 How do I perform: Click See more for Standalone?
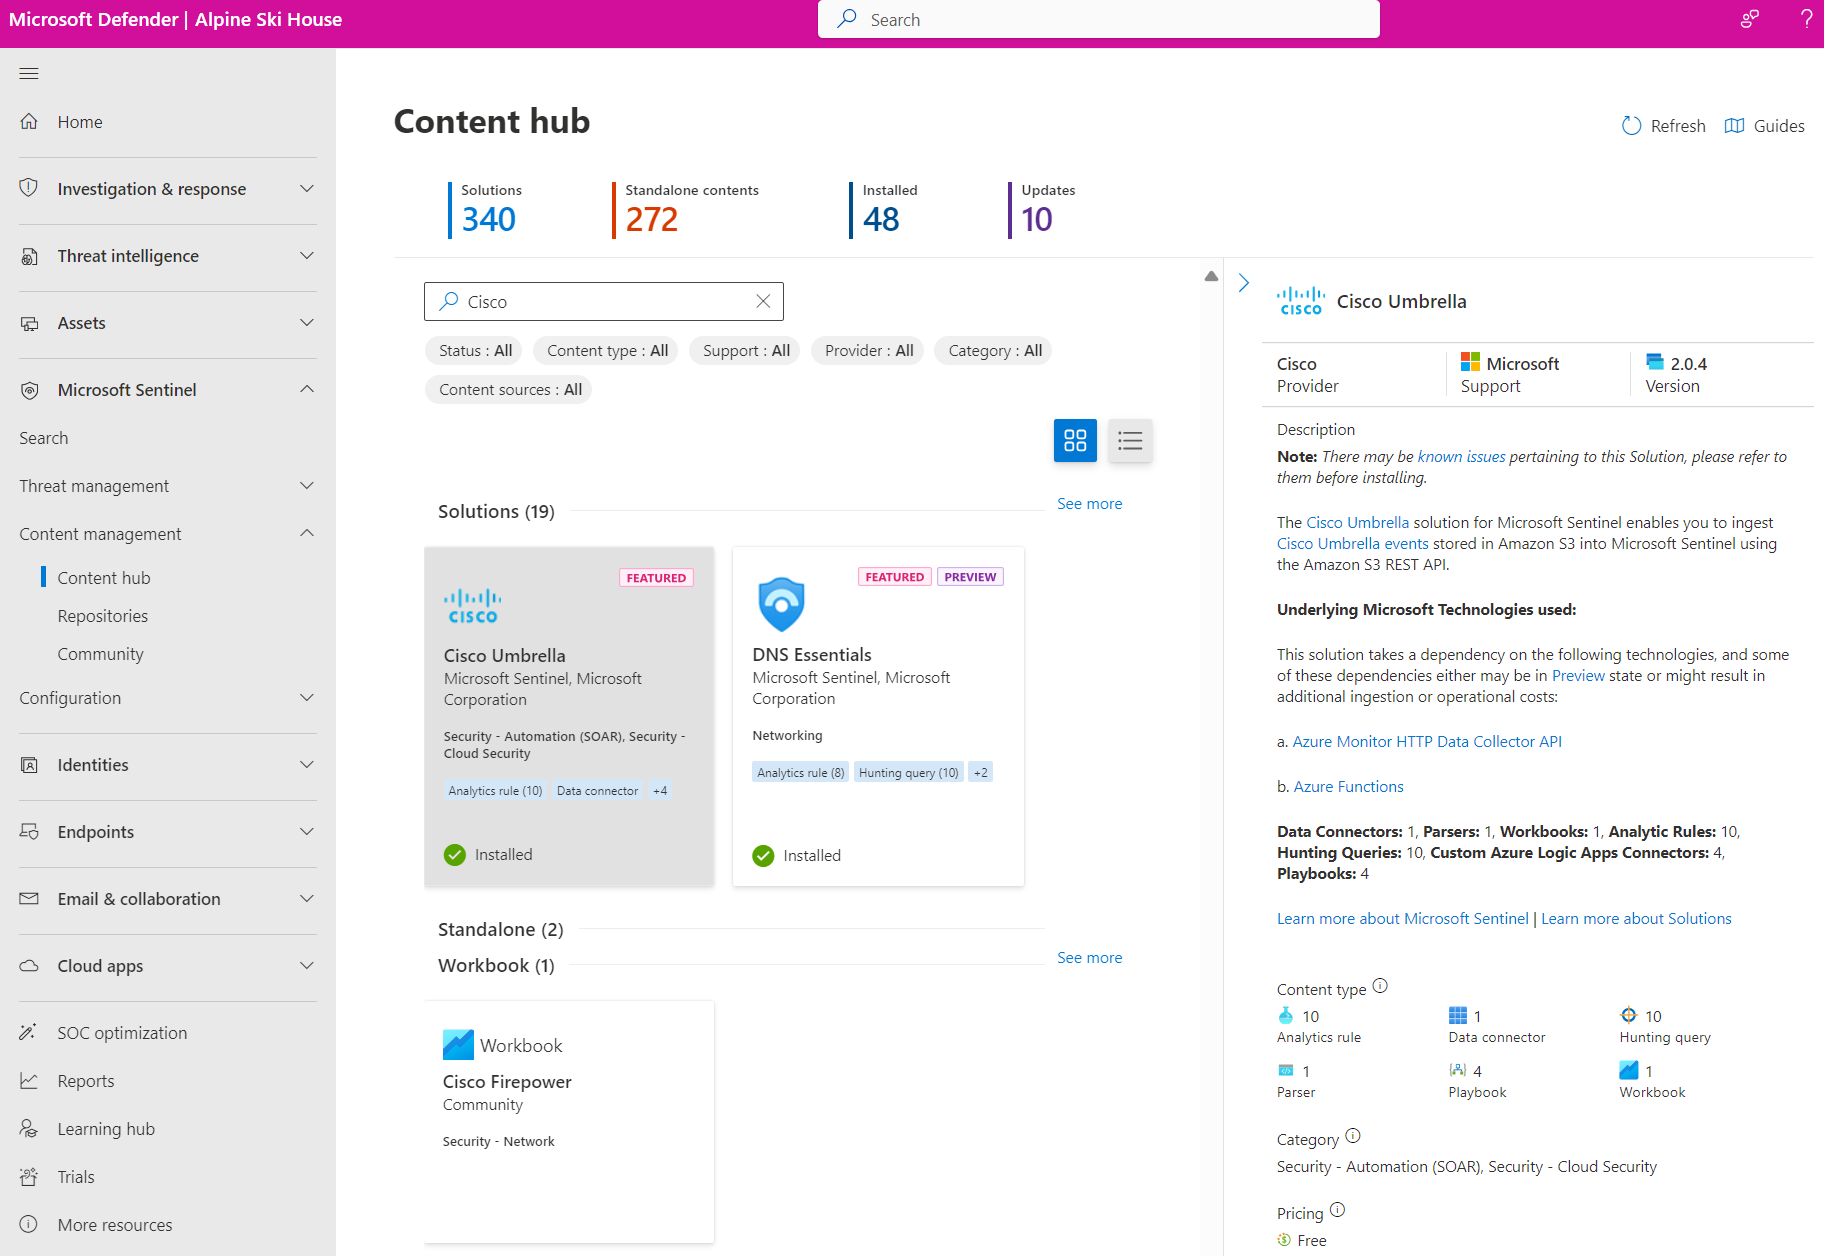(1089, 958)
